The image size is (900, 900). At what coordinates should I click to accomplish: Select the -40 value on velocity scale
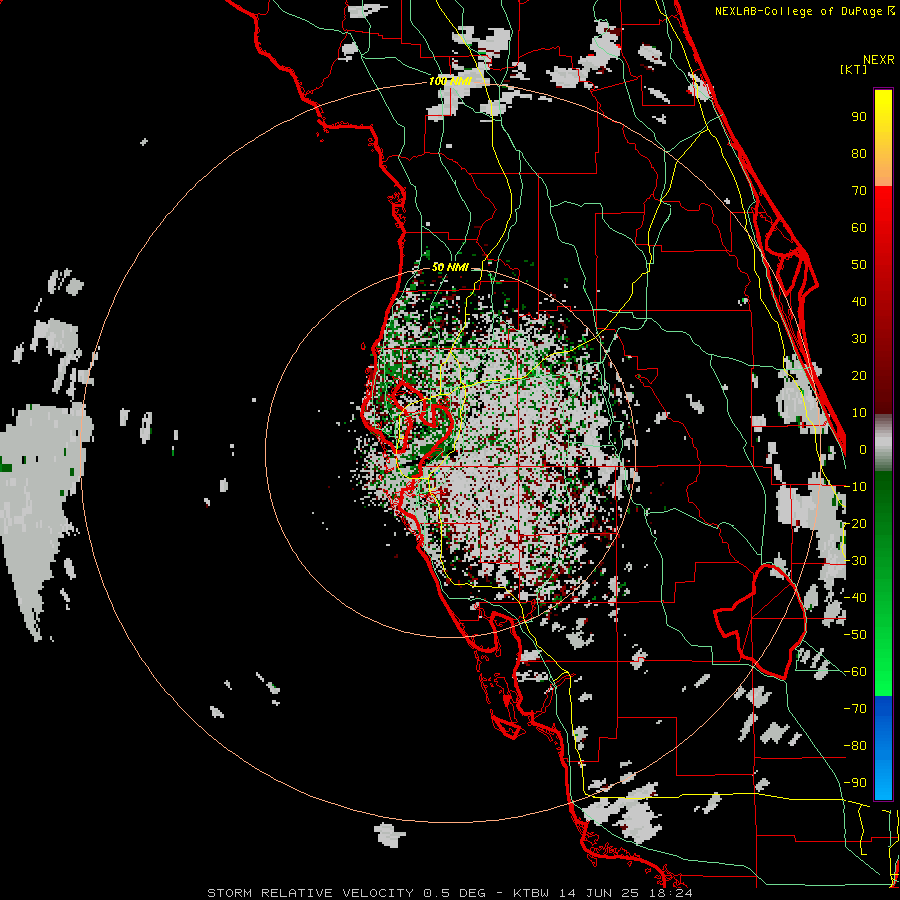tap(855, 598)
